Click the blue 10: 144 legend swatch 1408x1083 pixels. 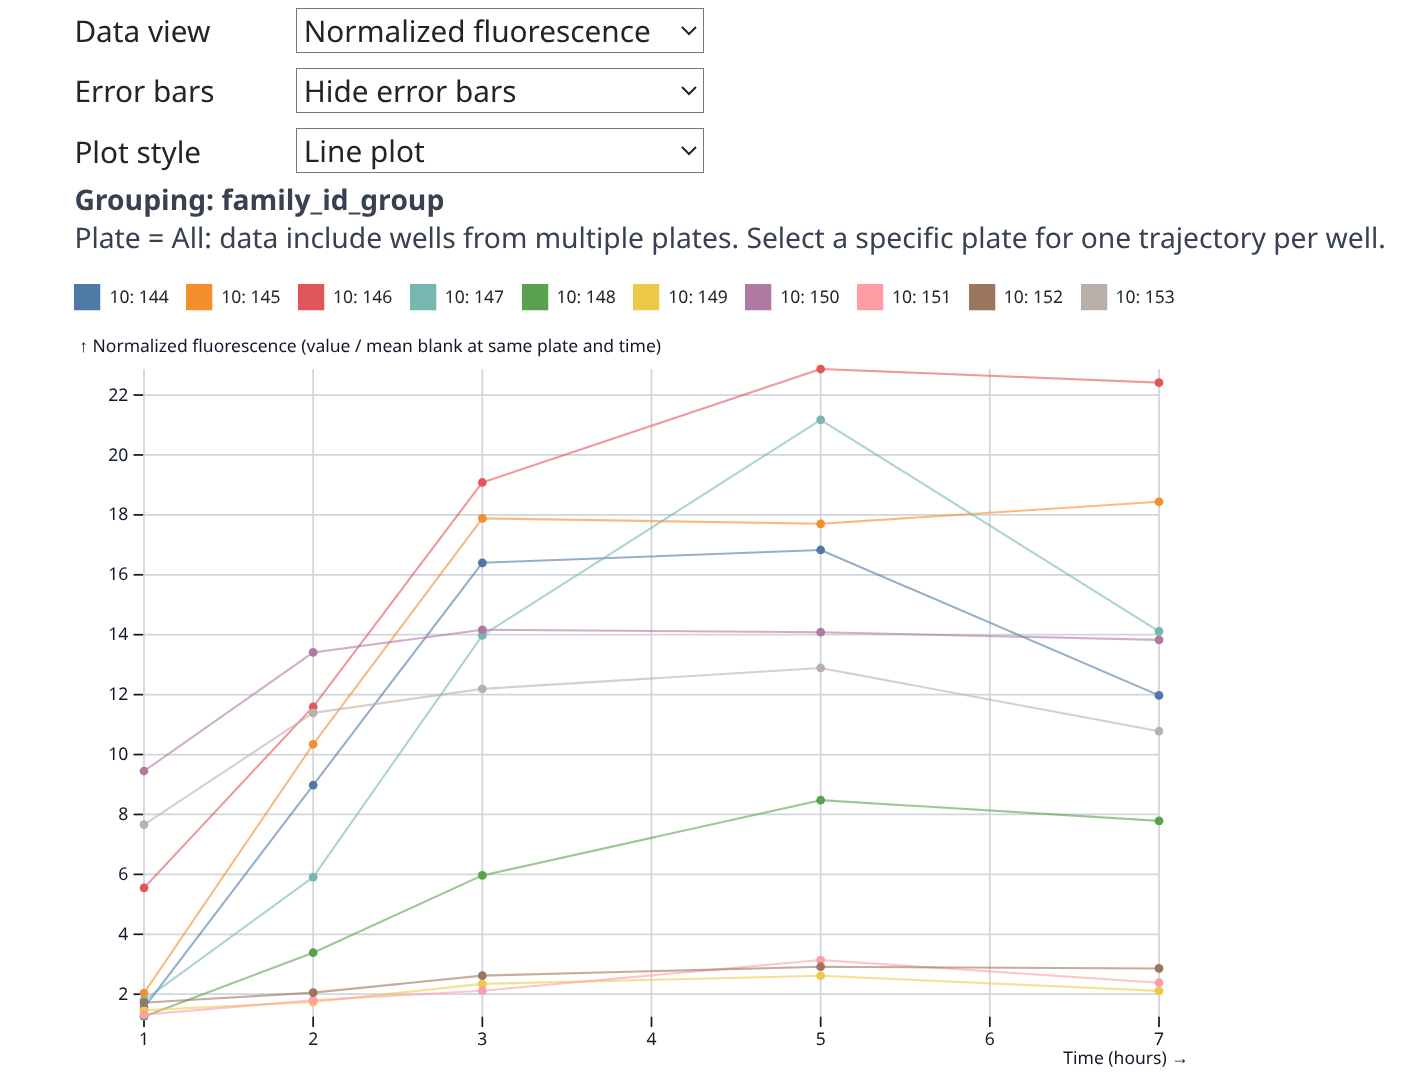[x=88, y=297]
